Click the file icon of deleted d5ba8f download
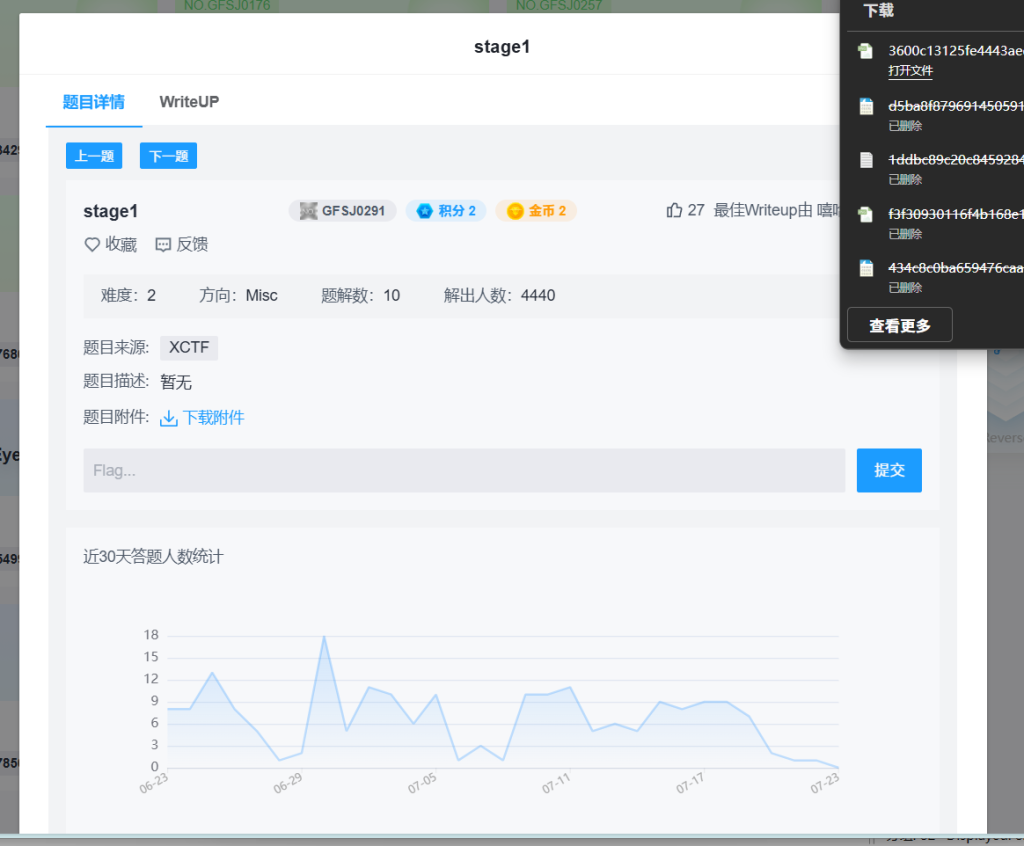 tap(866, 106)
